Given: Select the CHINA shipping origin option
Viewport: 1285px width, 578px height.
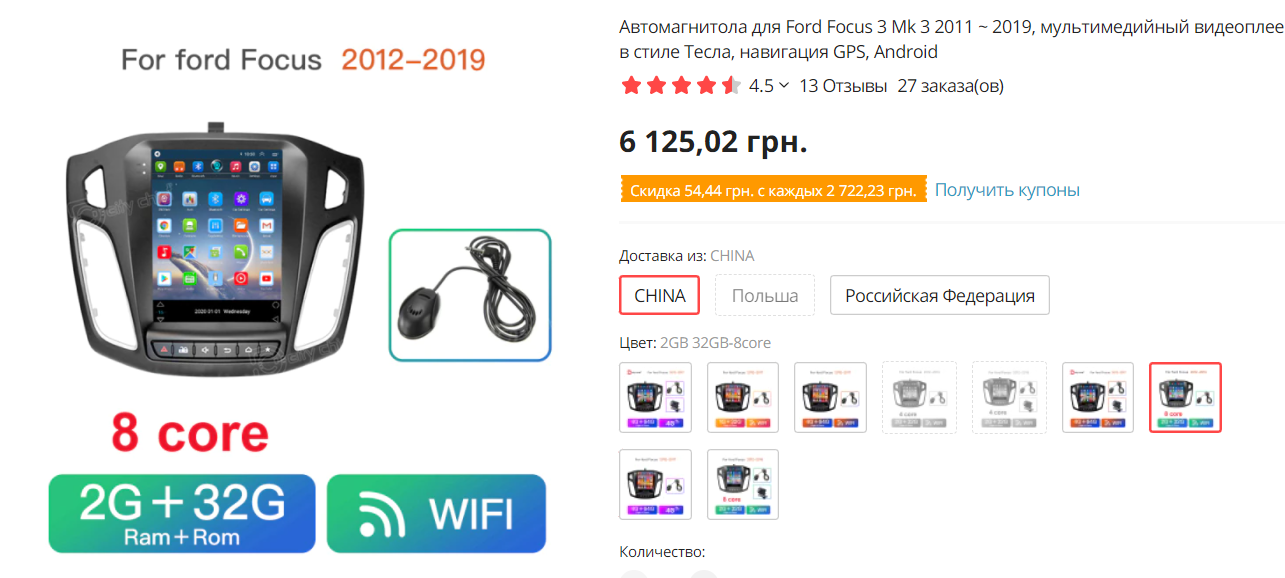Looking at the screenshot, I should pos(660,295).
